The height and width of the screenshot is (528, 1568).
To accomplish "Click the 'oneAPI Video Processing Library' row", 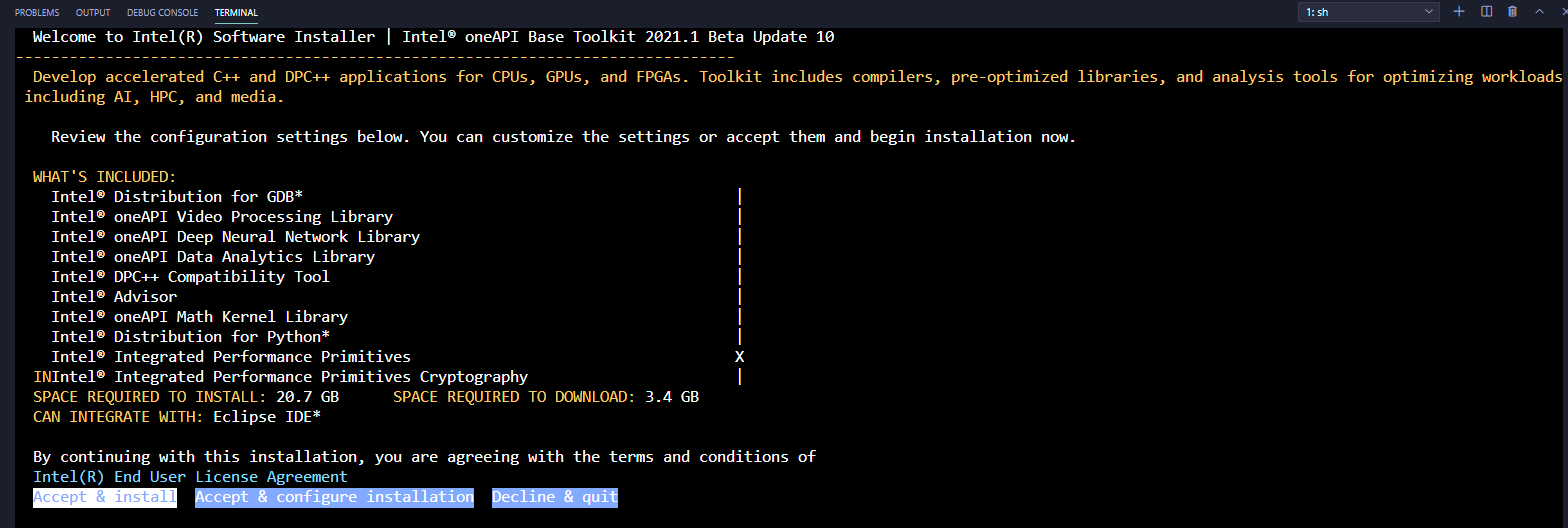I will 222,217.
